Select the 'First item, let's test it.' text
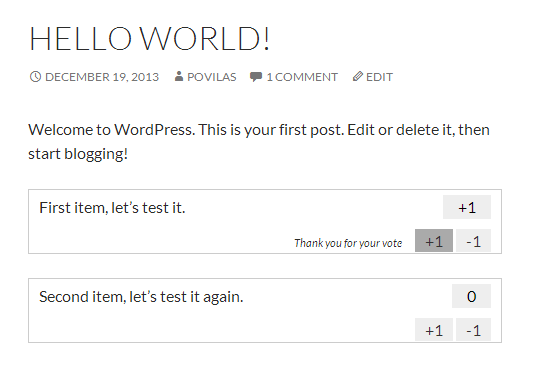Image resolution: width=535 pixels, height=375 pixels. [112, 208]
